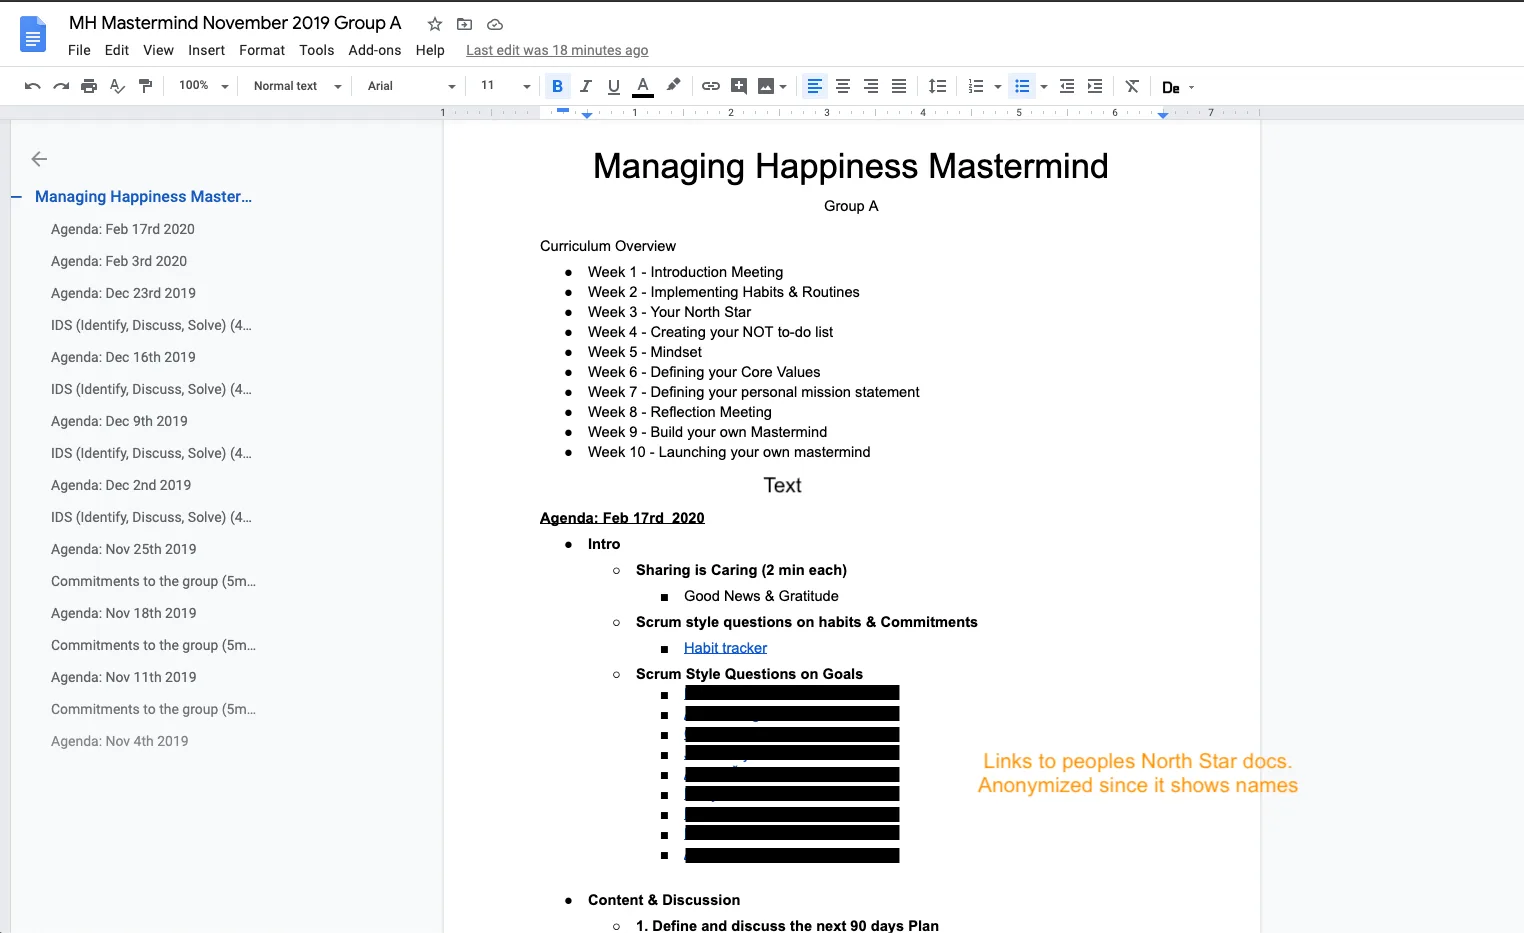Select Agenda: Dec 9th 2019 in outline
Viewport: 1524px width, 933px height.
tap(119, 421)
